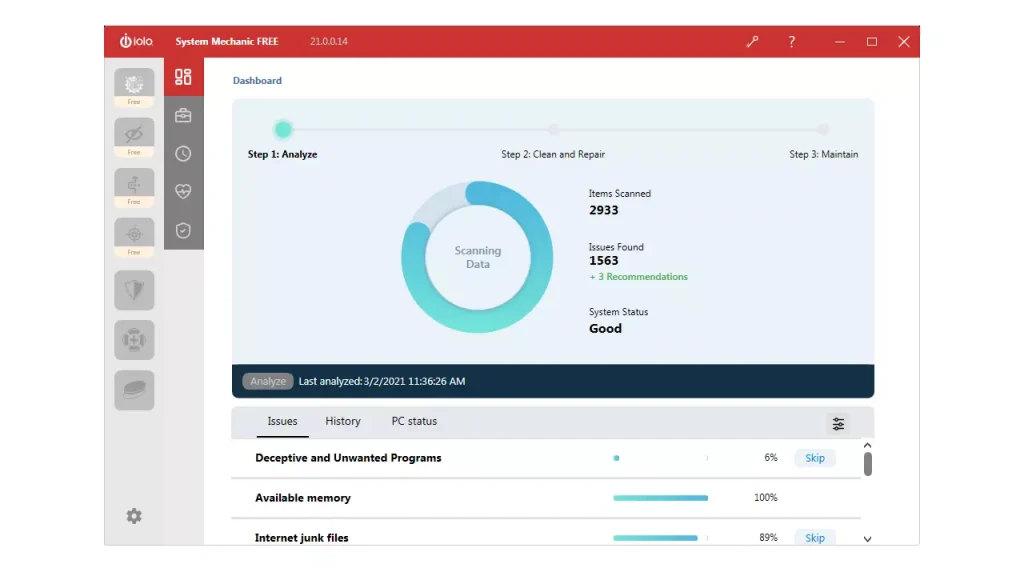Click the Step 2 Clean and Repair marker

[x=553, y=129]
